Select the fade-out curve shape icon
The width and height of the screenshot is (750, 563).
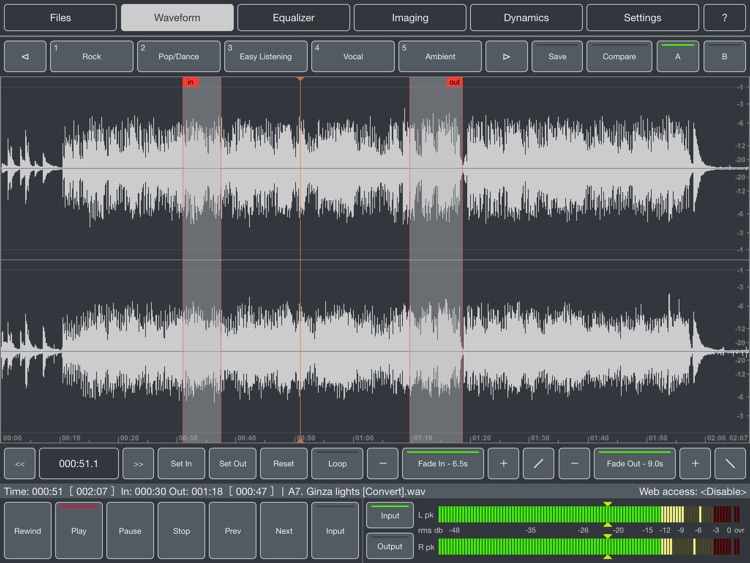click(x=731, y=463)
